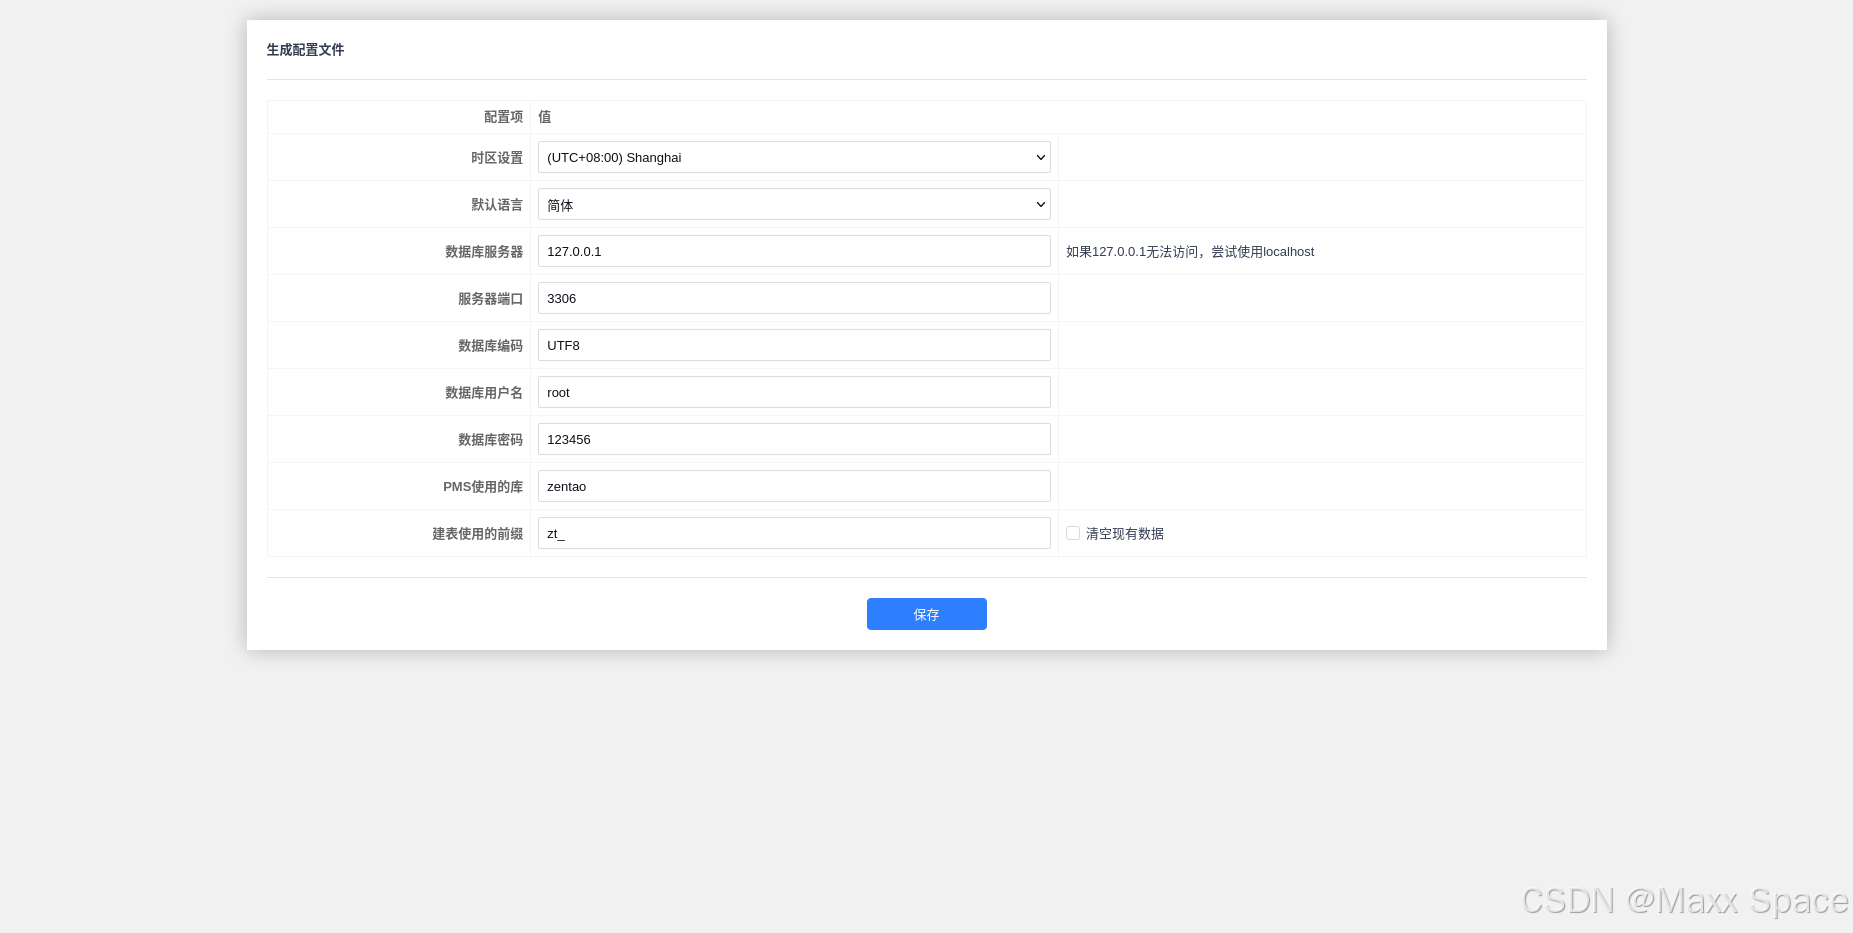Click the 数据库用户名 label
The width and height of the screenshot is (1853, 933).
click(x=484, y=393)
